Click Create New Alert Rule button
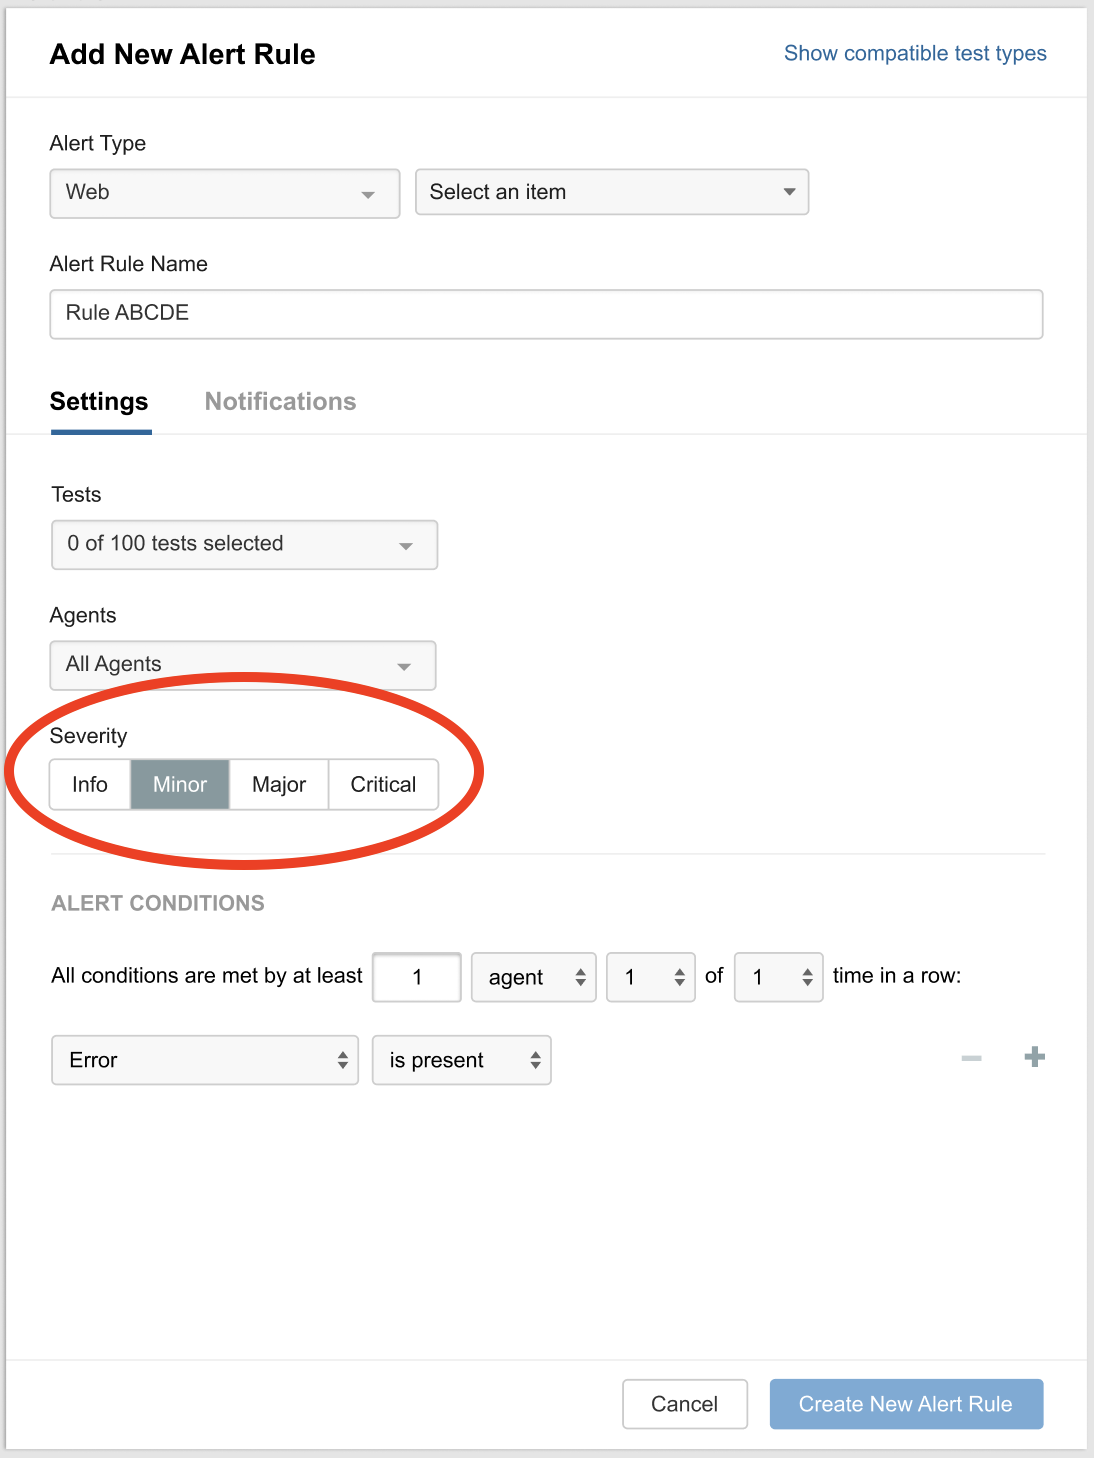 [x=906, y=1404]
